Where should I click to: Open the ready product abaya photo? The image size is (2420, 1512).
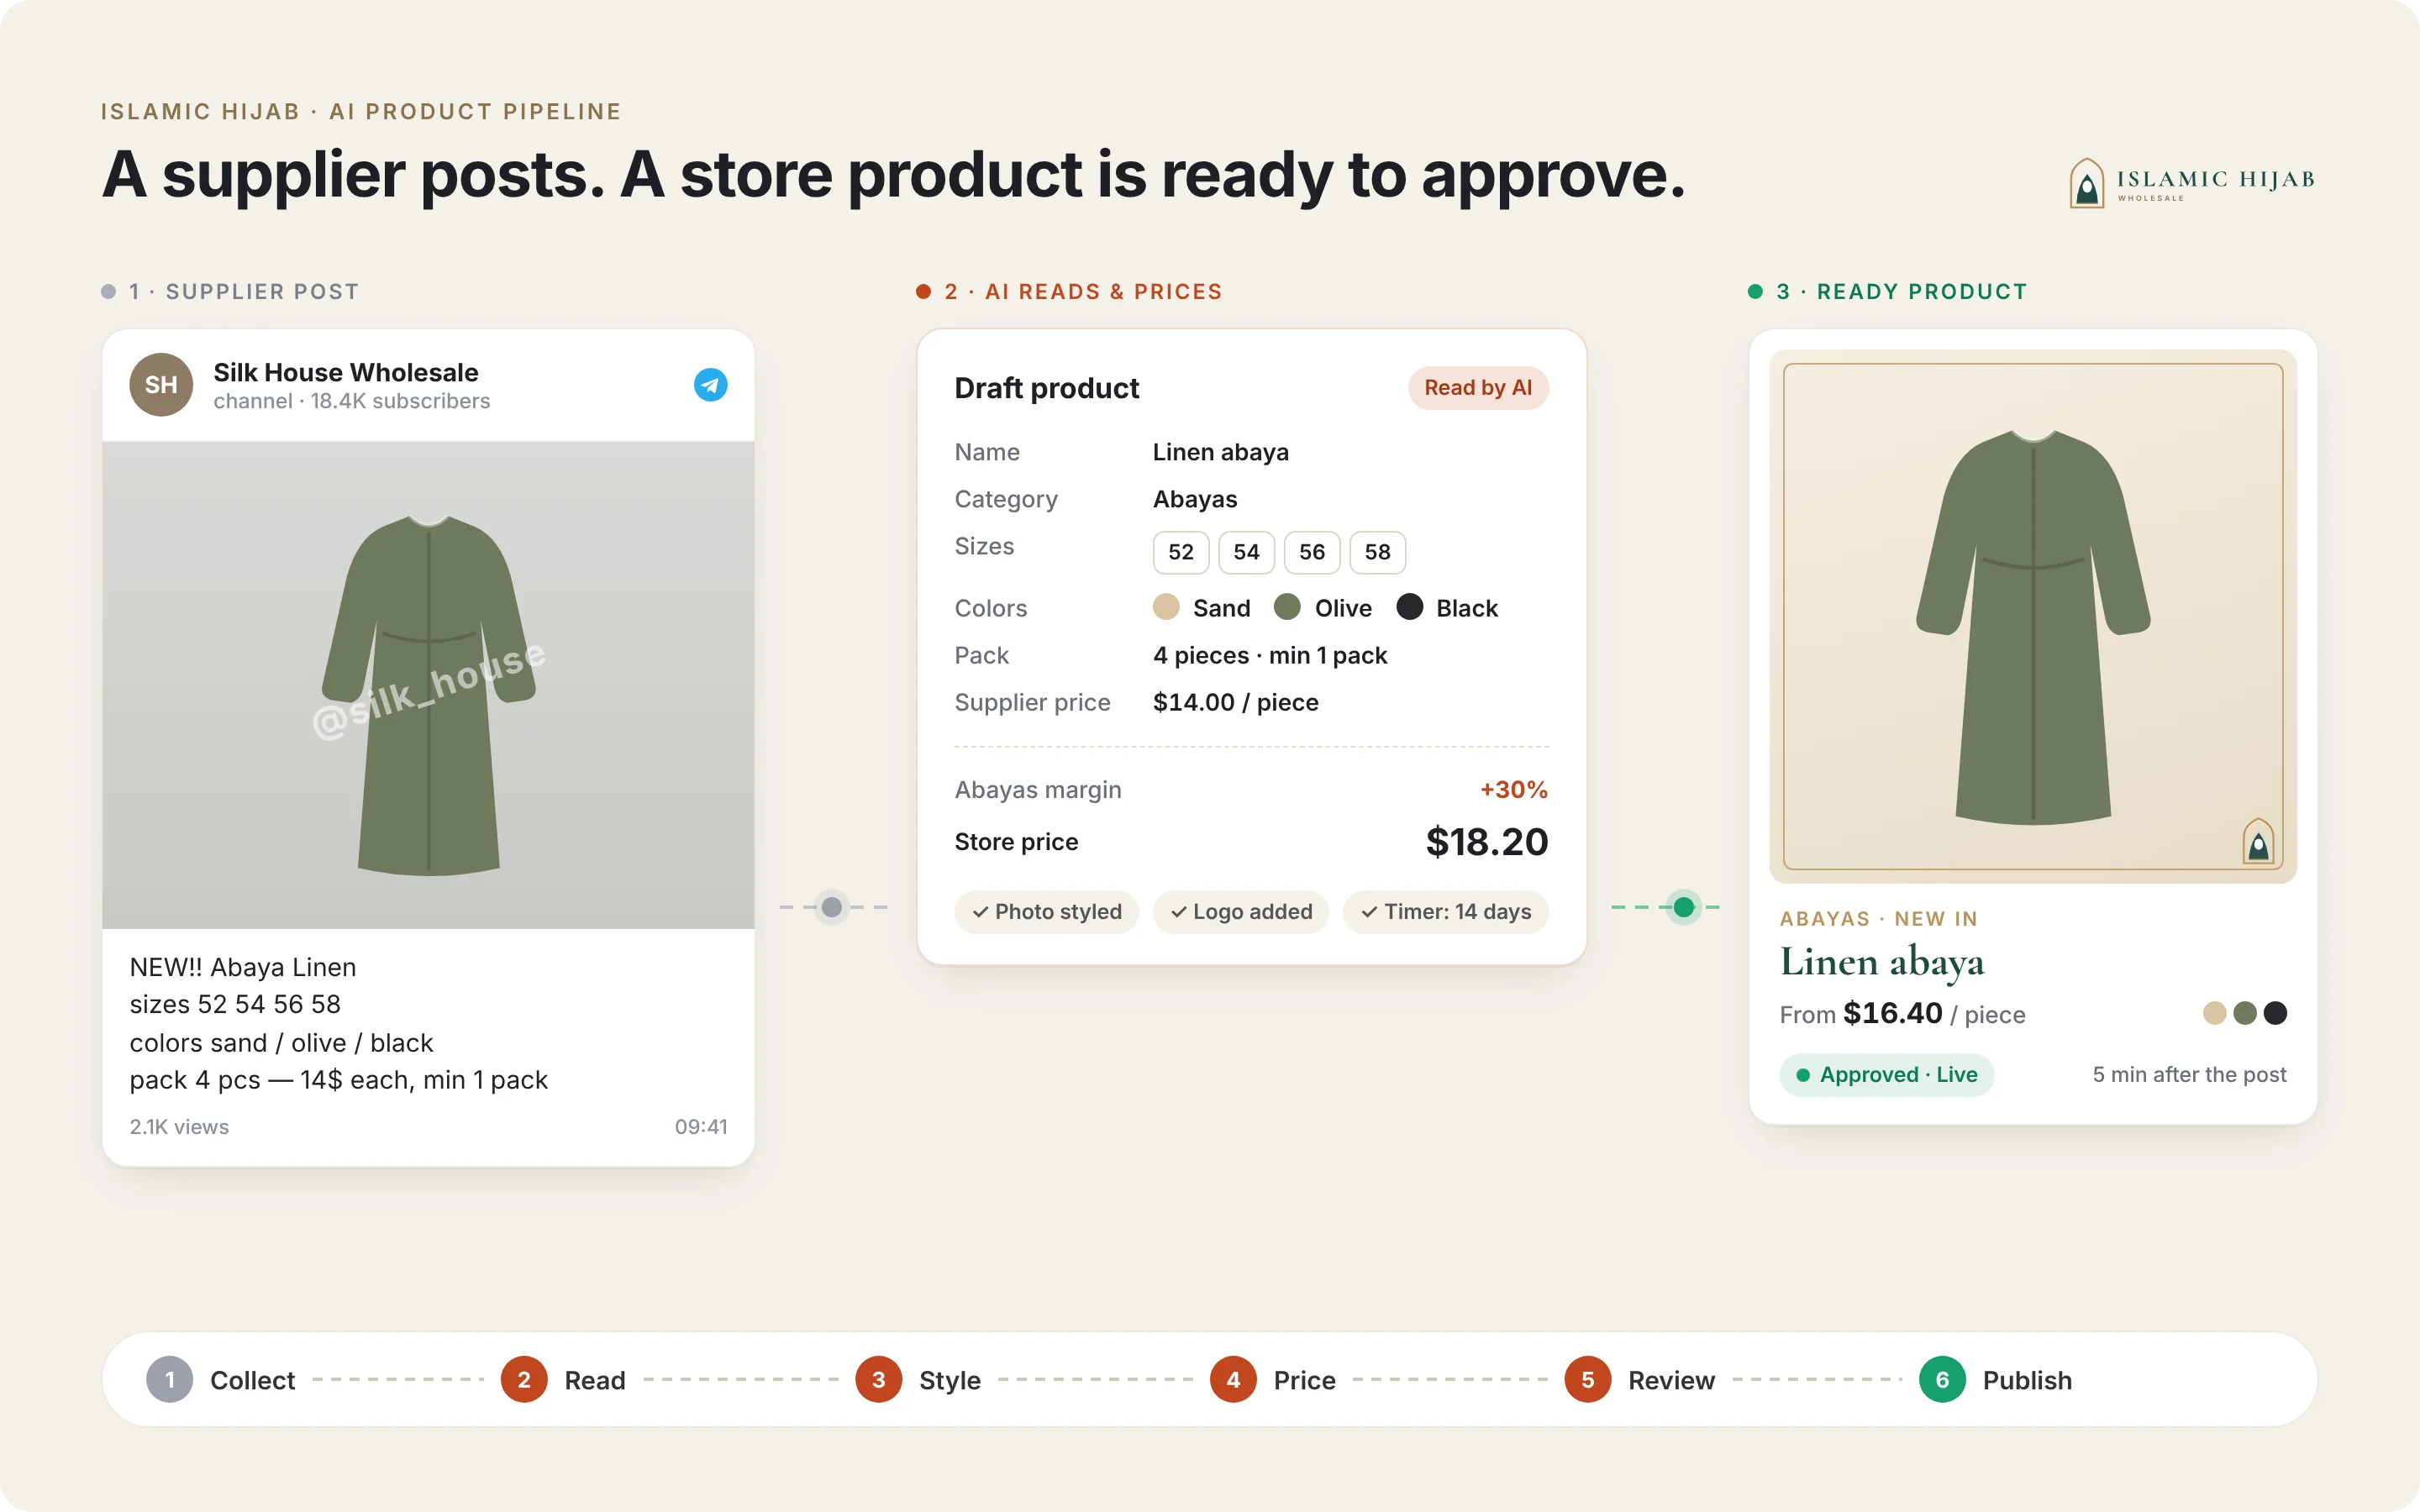pyautogui.click(x=2033, y=616)
